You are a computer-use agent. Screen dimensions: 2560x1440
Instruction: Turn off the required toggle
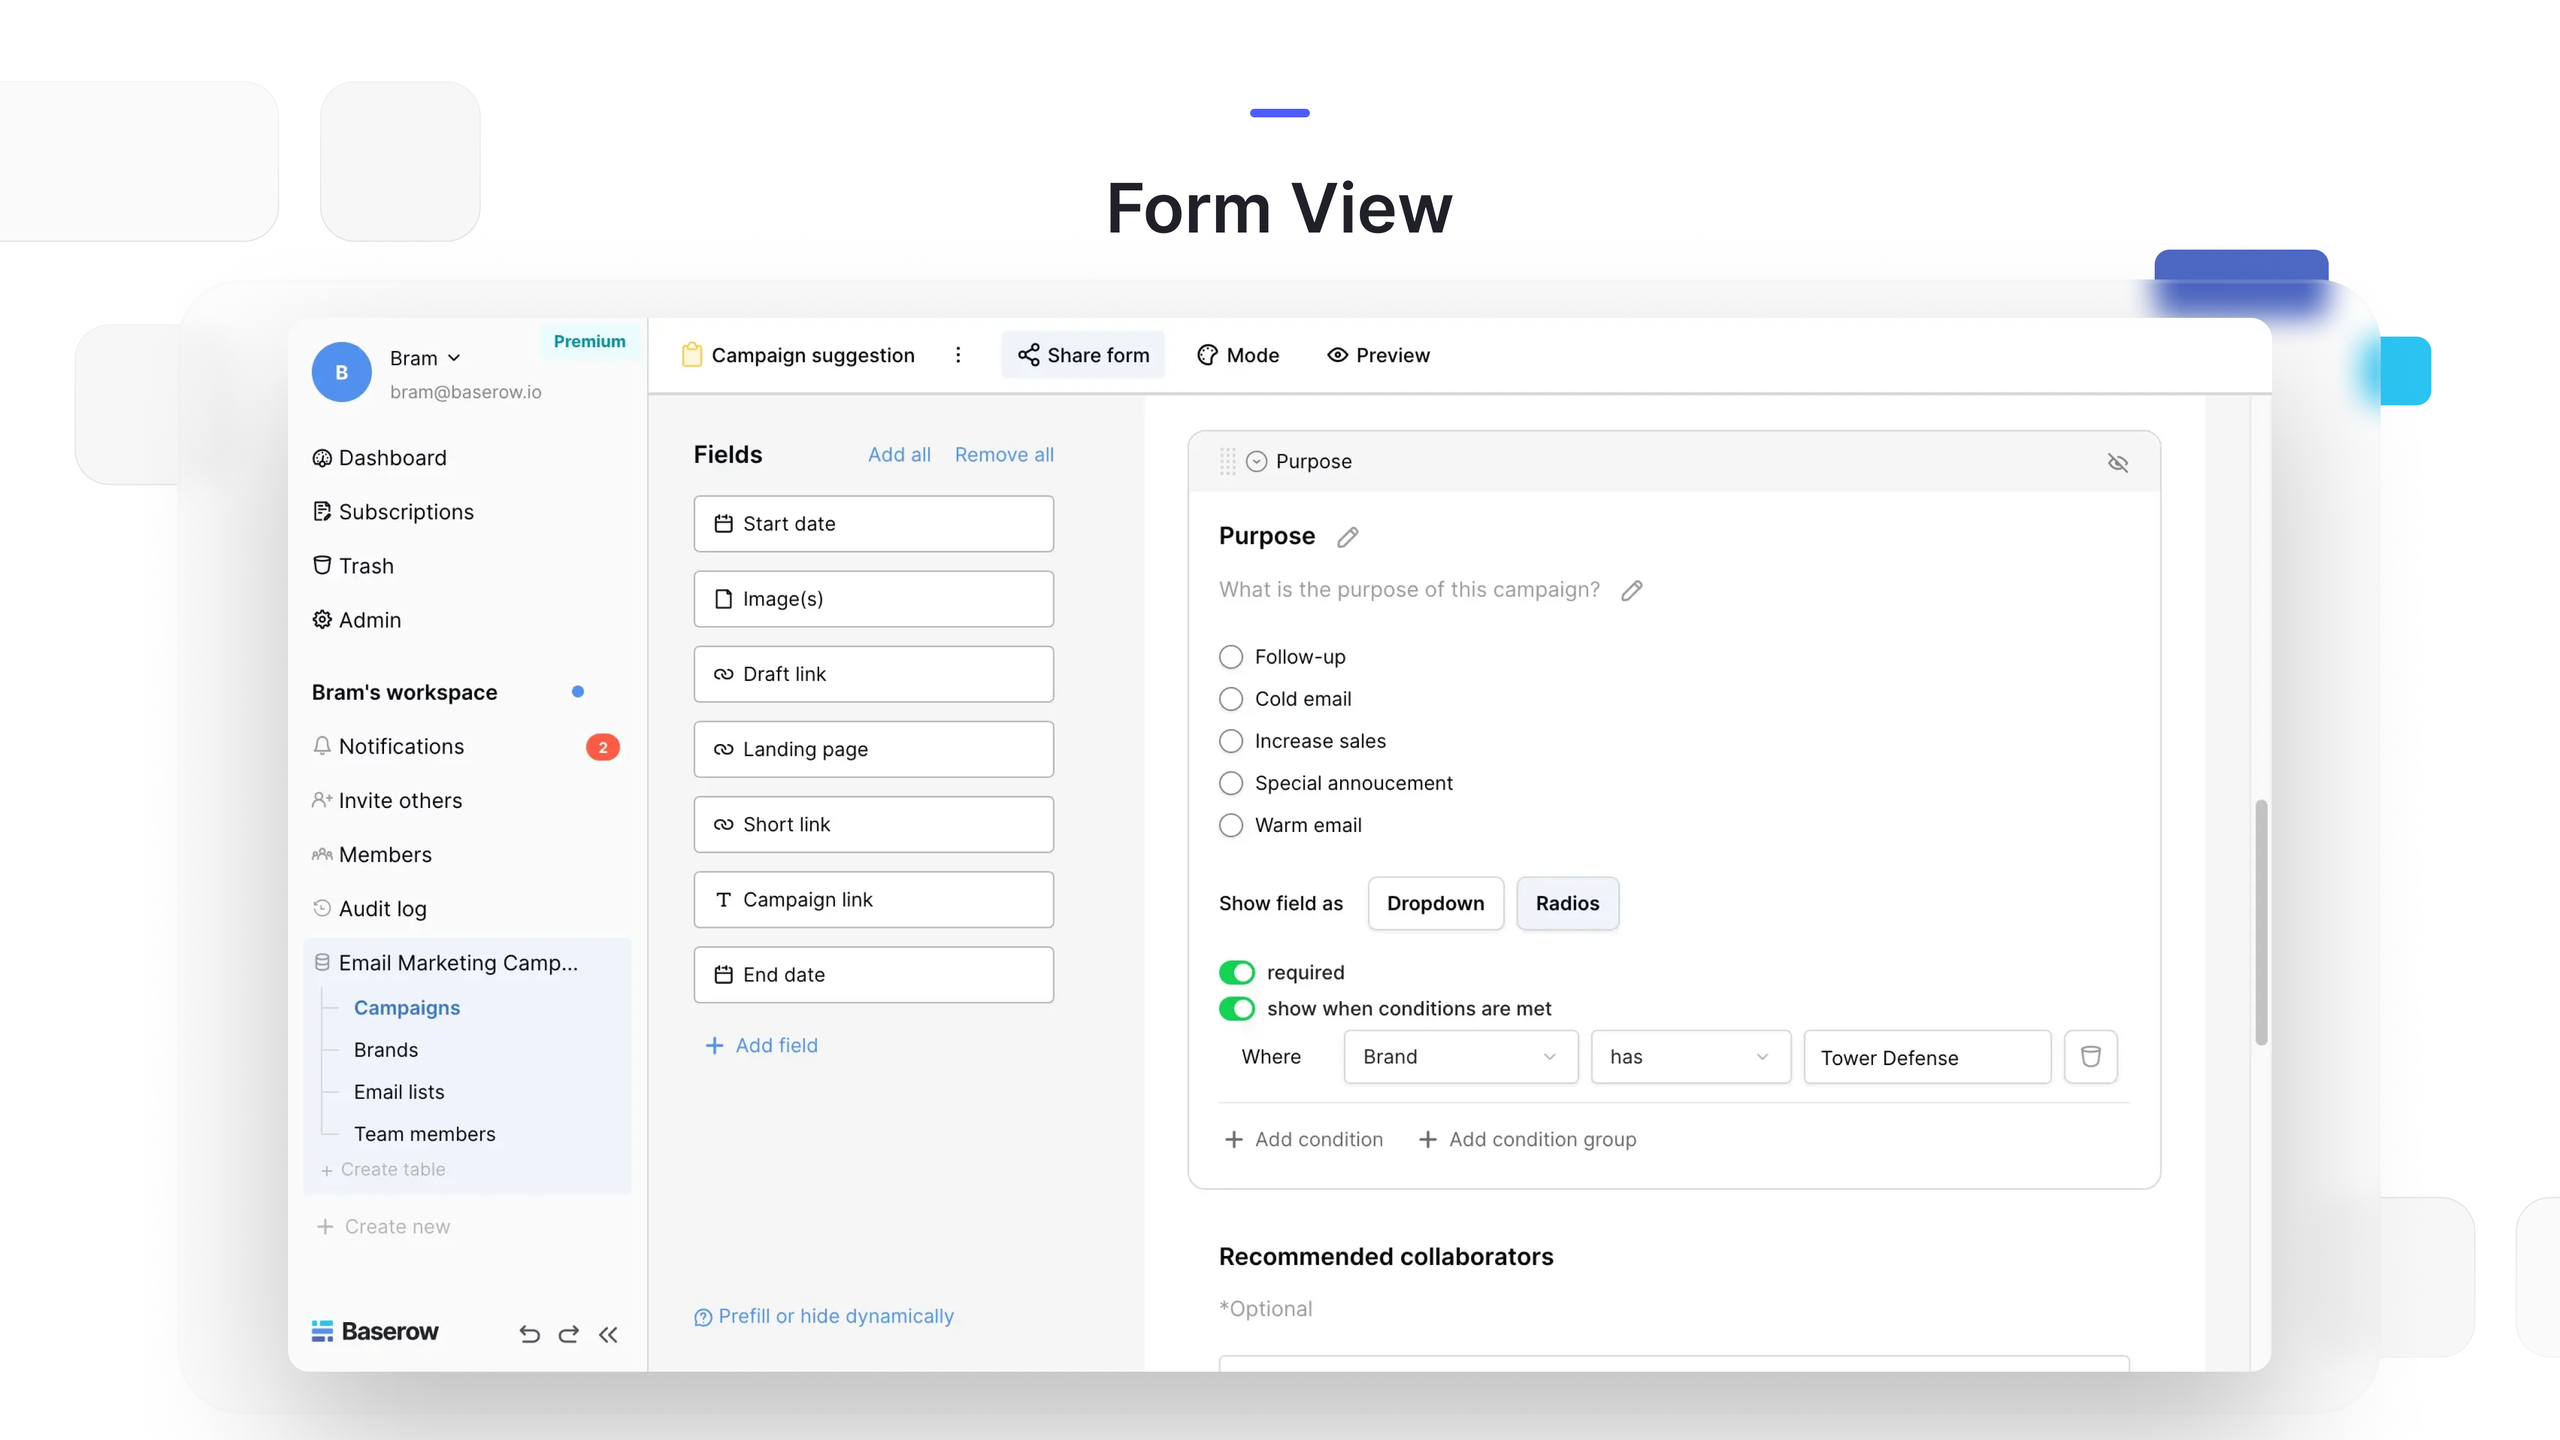coord(1237,972)
